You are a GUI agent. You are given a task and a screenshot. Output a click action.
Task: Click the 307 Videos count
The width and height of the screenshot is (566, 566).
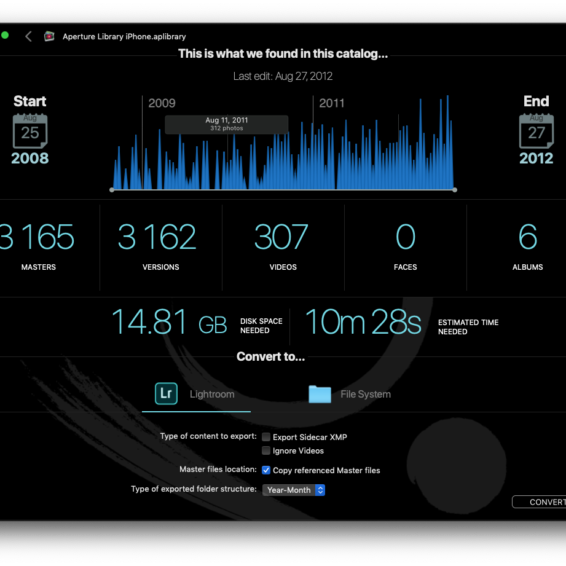281,237
